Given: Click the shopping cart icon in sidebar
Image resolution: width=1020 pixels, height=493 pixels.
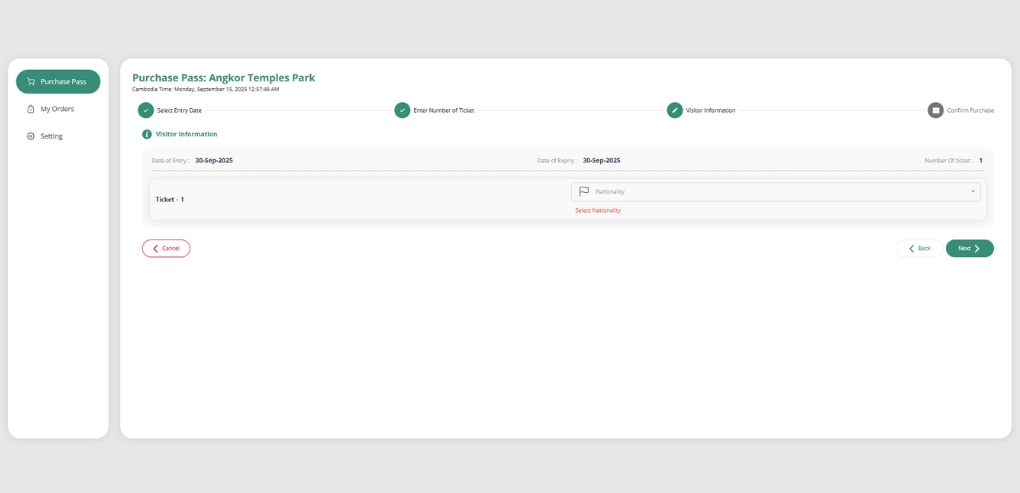Looking at the screenshot, I should [x=31, y=82].
